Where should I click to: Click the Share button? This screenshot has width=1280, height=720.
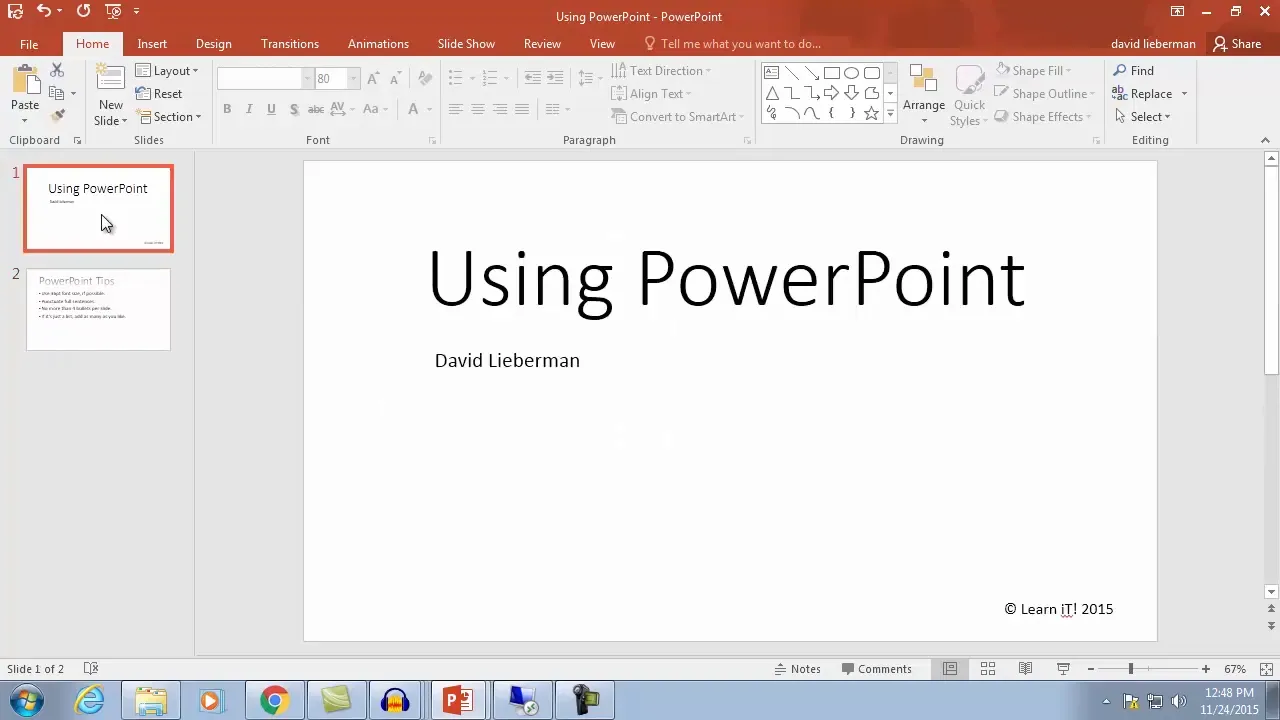click(1237, 44)
